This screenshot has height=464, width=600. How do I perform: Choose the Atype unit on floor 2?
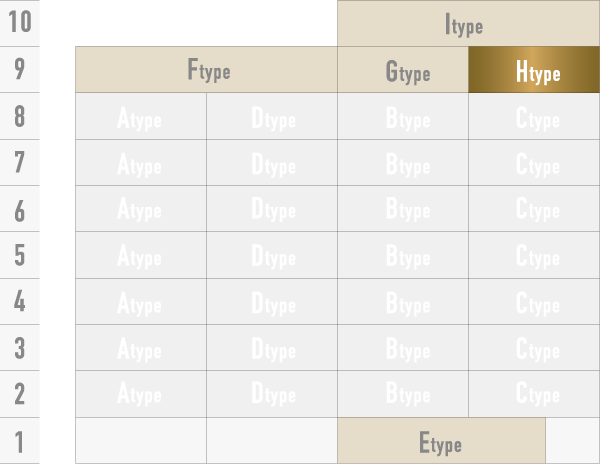pyautogui.click(x=141, y=393)
